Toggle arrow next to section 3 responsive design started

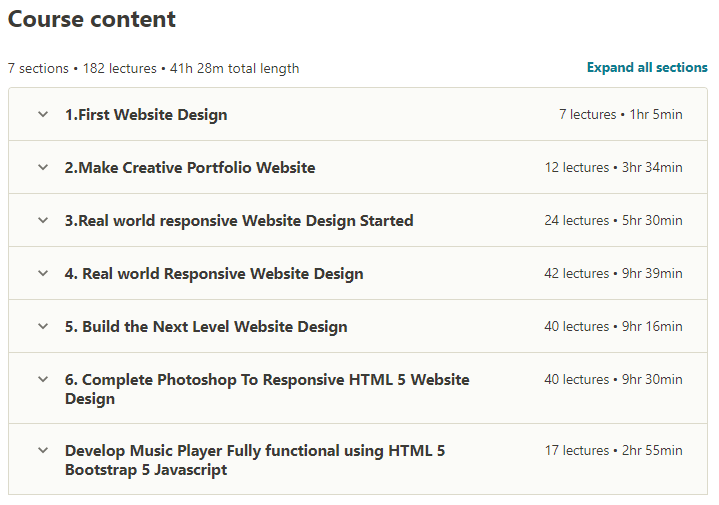43,220
